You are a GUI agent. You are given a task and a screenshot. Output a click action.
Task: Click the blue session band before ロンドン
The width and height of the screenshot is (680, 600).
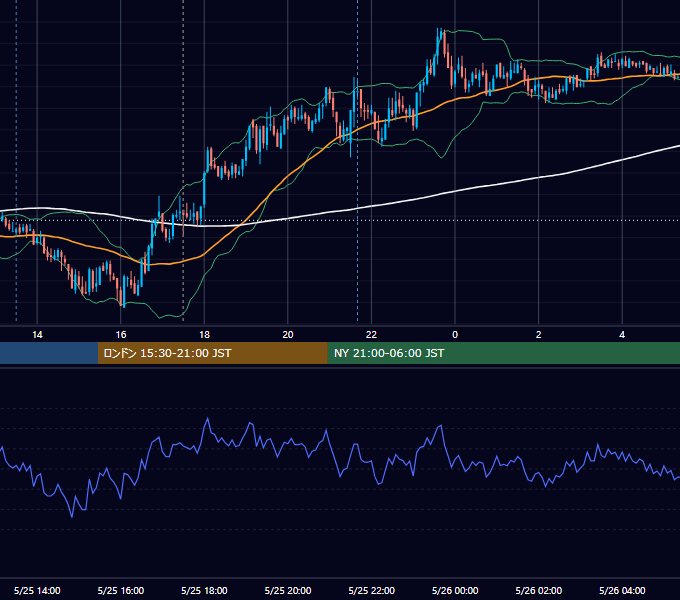49,353
